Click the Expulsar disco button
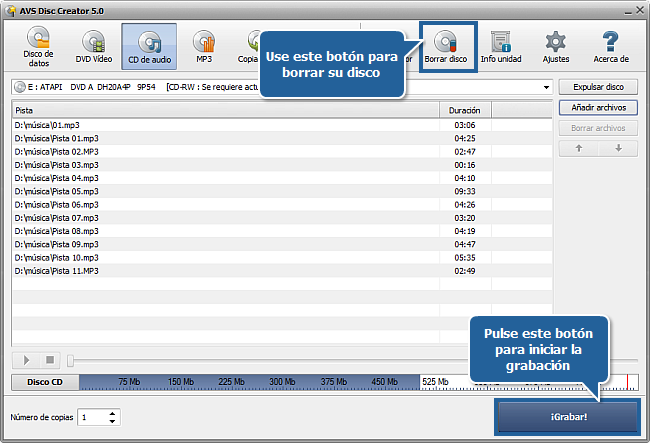 click(598, 87)
